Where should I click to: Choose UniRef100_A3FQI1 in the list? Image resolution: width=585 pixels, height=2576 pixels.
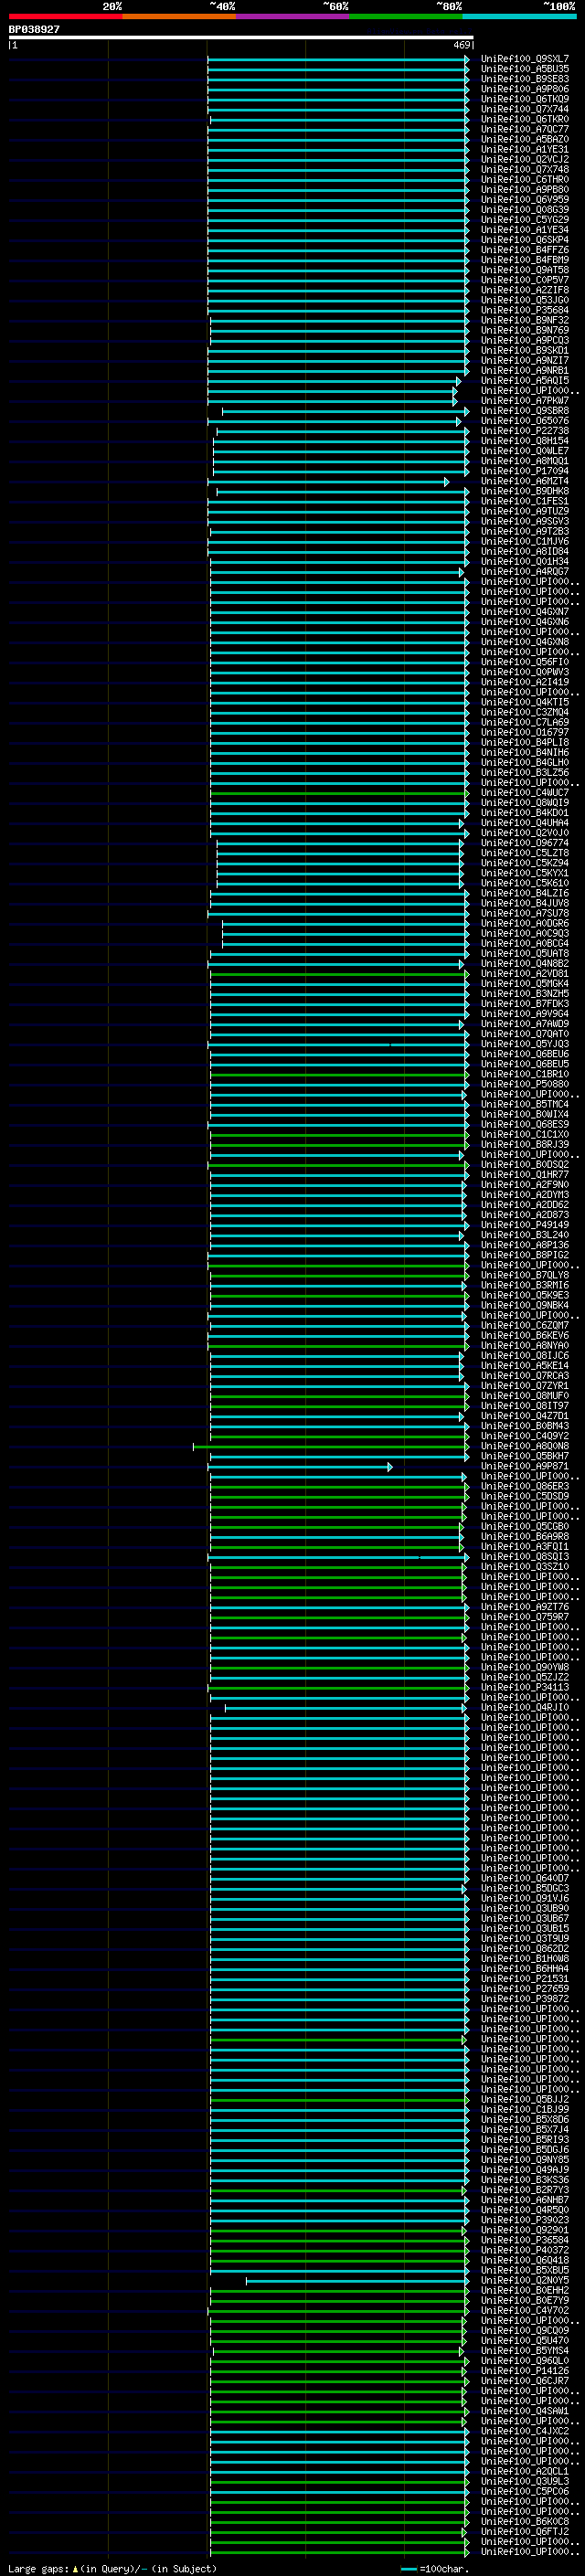click(525, 1547)
